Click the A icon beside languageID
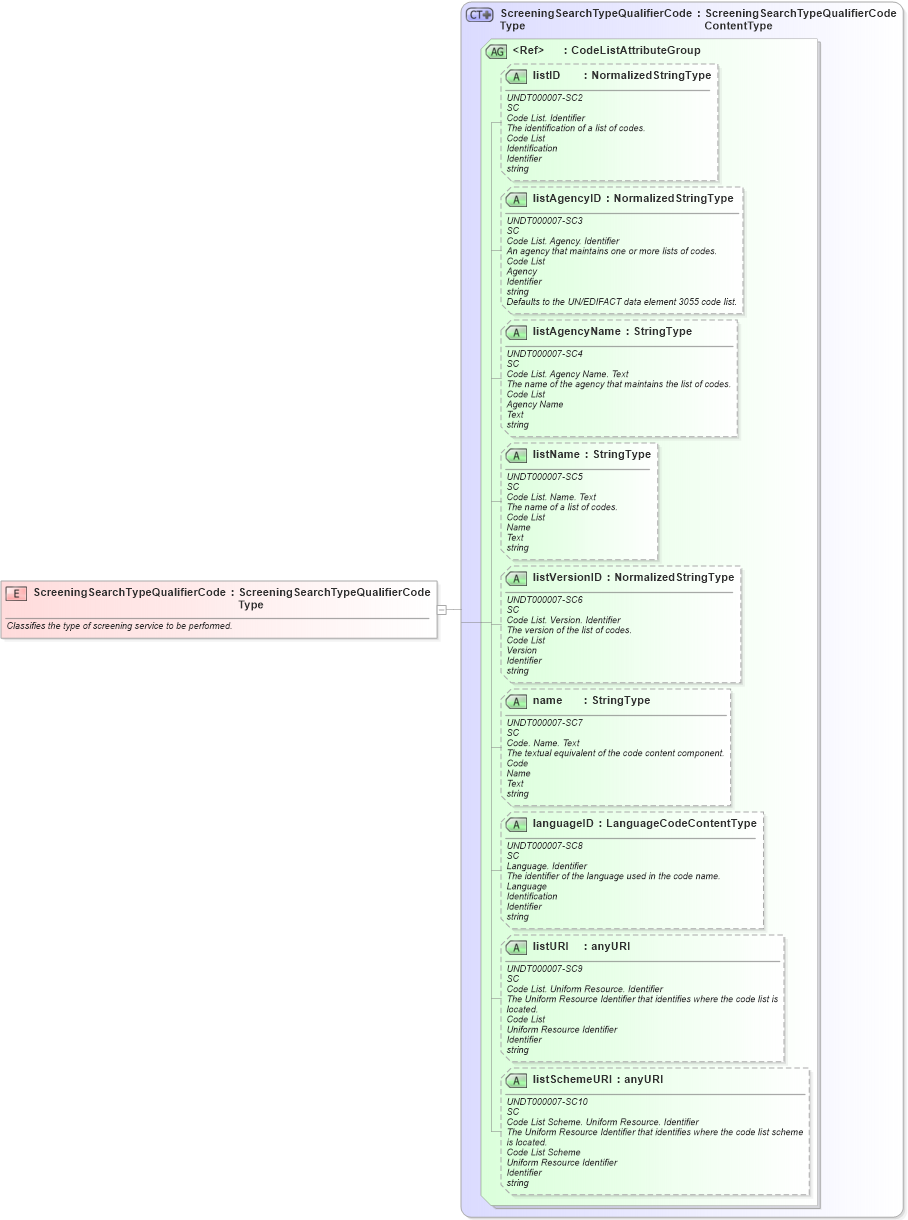 point(517,824)
